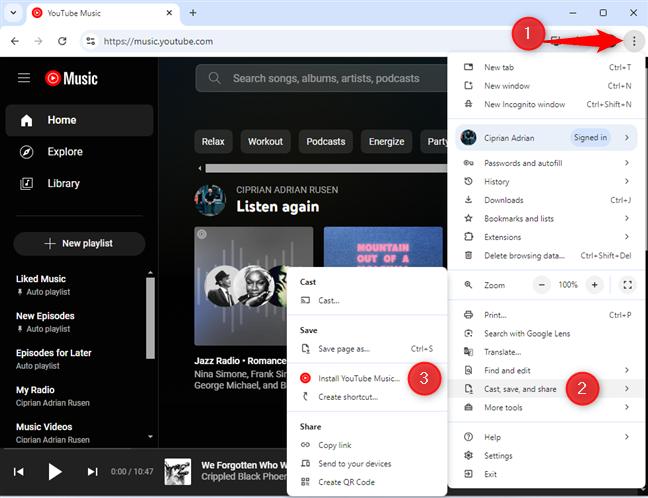Open the Mountain album thumbnail

pos(383,247)
